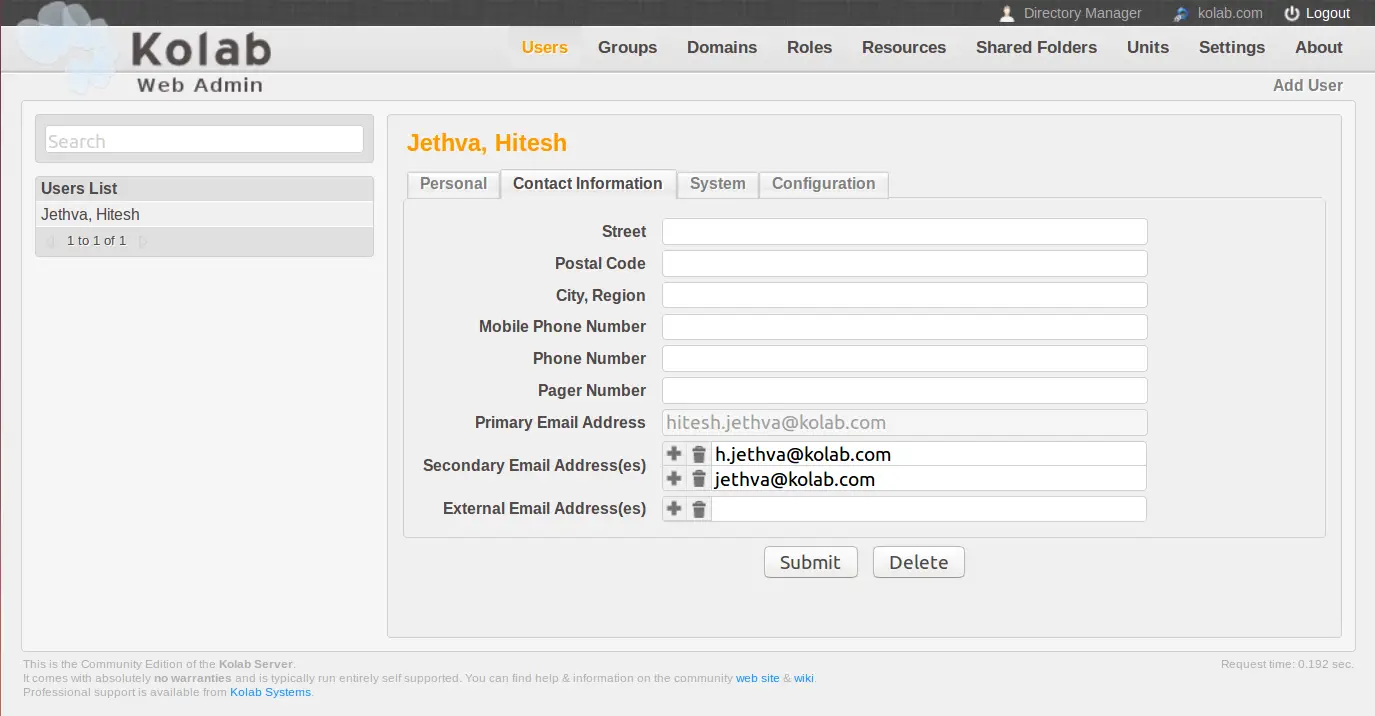Open the Settings section

tap(1232, 47)
